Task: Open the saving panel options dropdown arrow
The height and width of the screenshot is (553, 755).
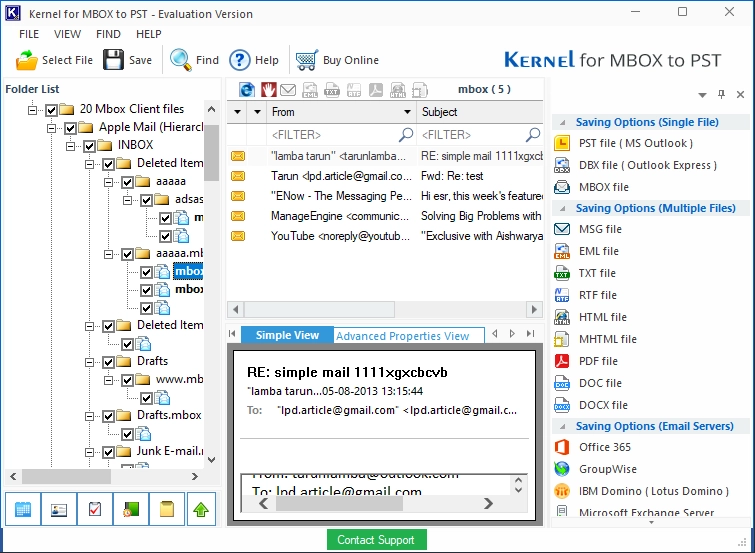Action: coord(703,95)
